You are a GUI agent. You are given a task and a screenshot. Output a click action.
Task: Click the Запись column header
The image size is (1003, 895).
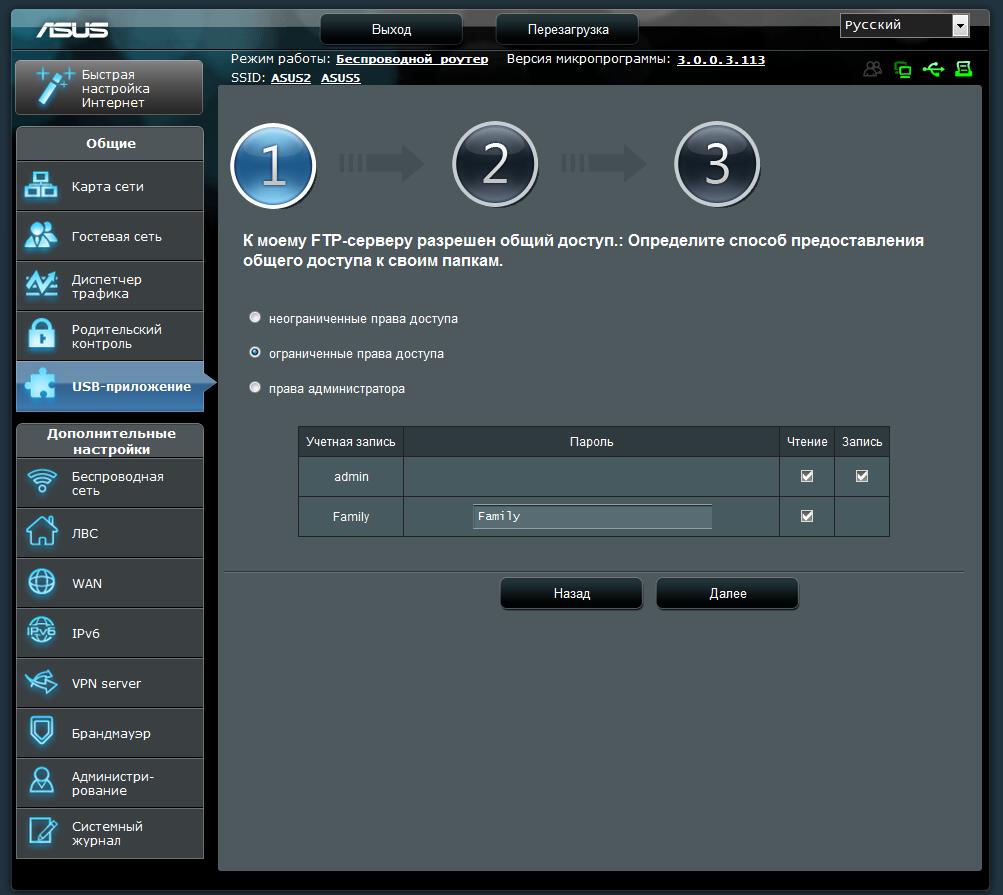(862, 441)
